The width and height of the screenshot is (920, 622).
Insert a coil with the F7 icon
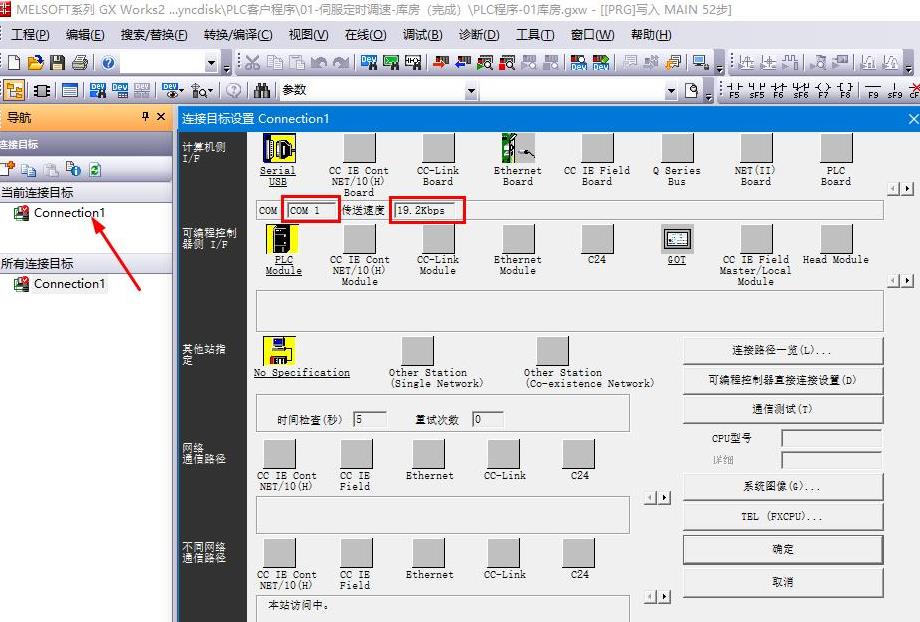click(823, 90)
